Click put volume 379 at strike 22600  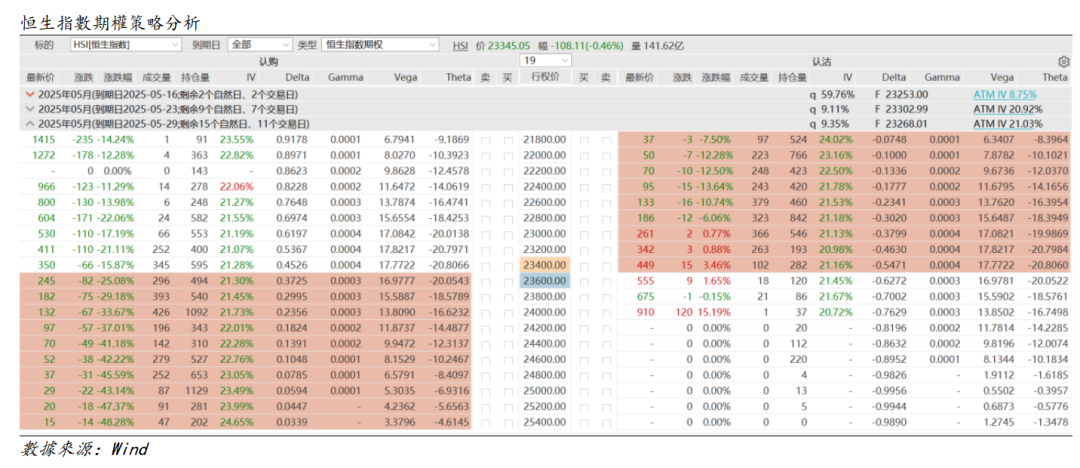pyautogui.click(x=760, y=201)
